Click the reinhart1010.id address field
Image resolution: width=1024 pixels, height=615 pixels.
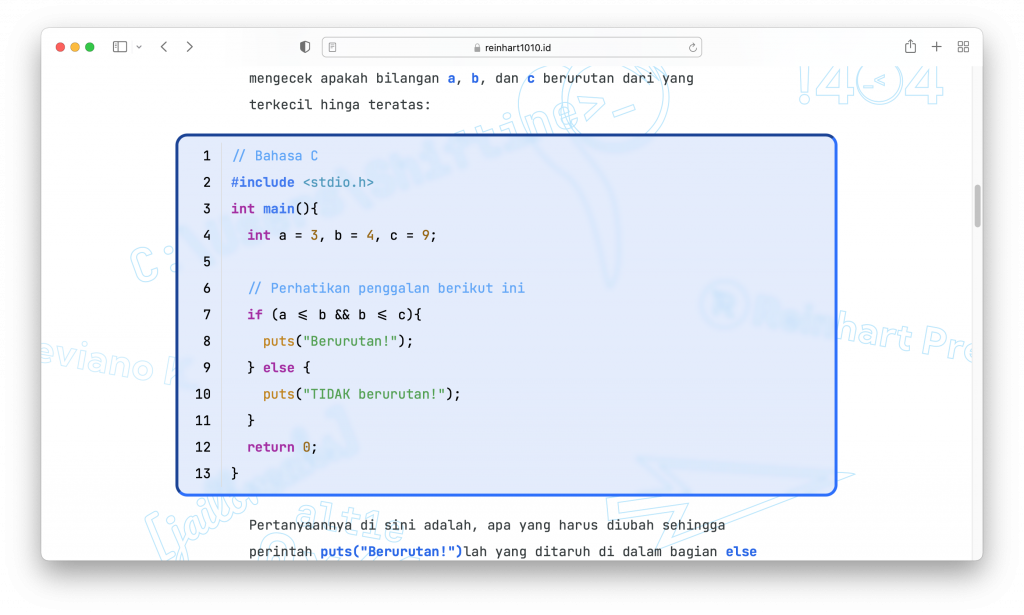point(511,47)
